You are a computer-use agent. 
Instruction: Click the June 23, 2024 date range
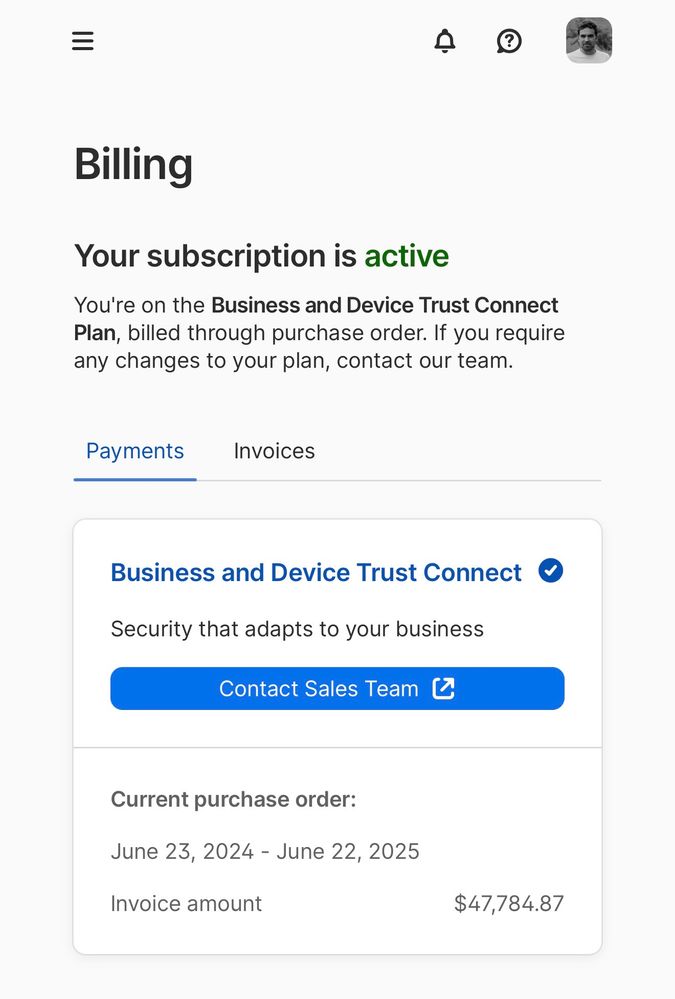tap(265, 852)
